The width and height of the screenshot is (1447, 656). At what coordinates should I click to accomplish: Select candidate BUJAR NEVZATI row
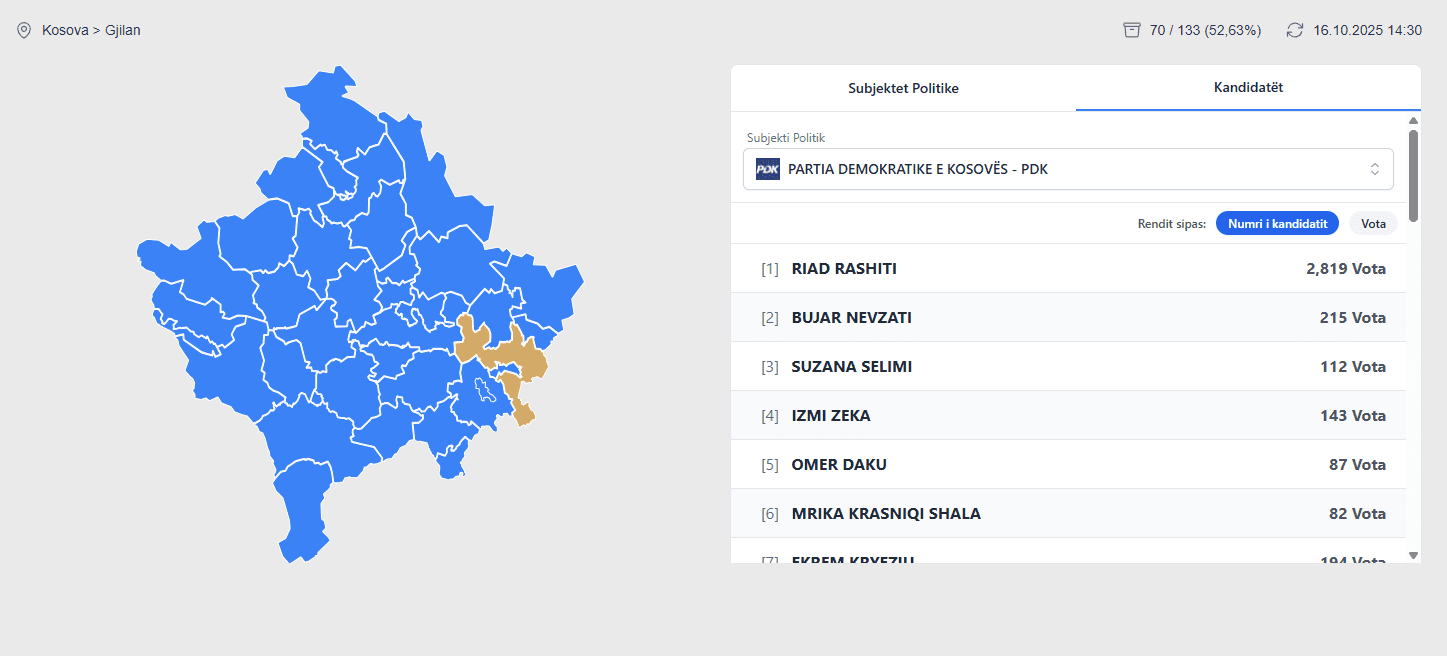[x=1068, y=318]
